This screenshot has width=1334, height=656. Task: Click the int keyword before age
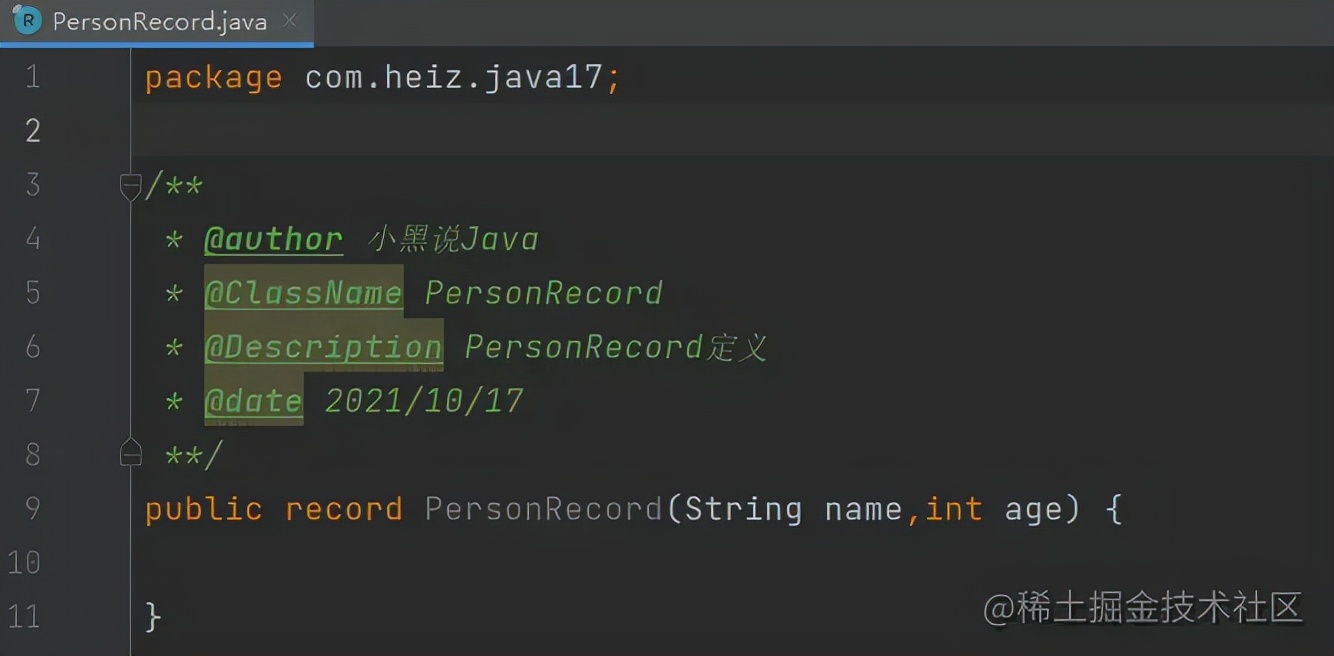(x=953, y=508)
